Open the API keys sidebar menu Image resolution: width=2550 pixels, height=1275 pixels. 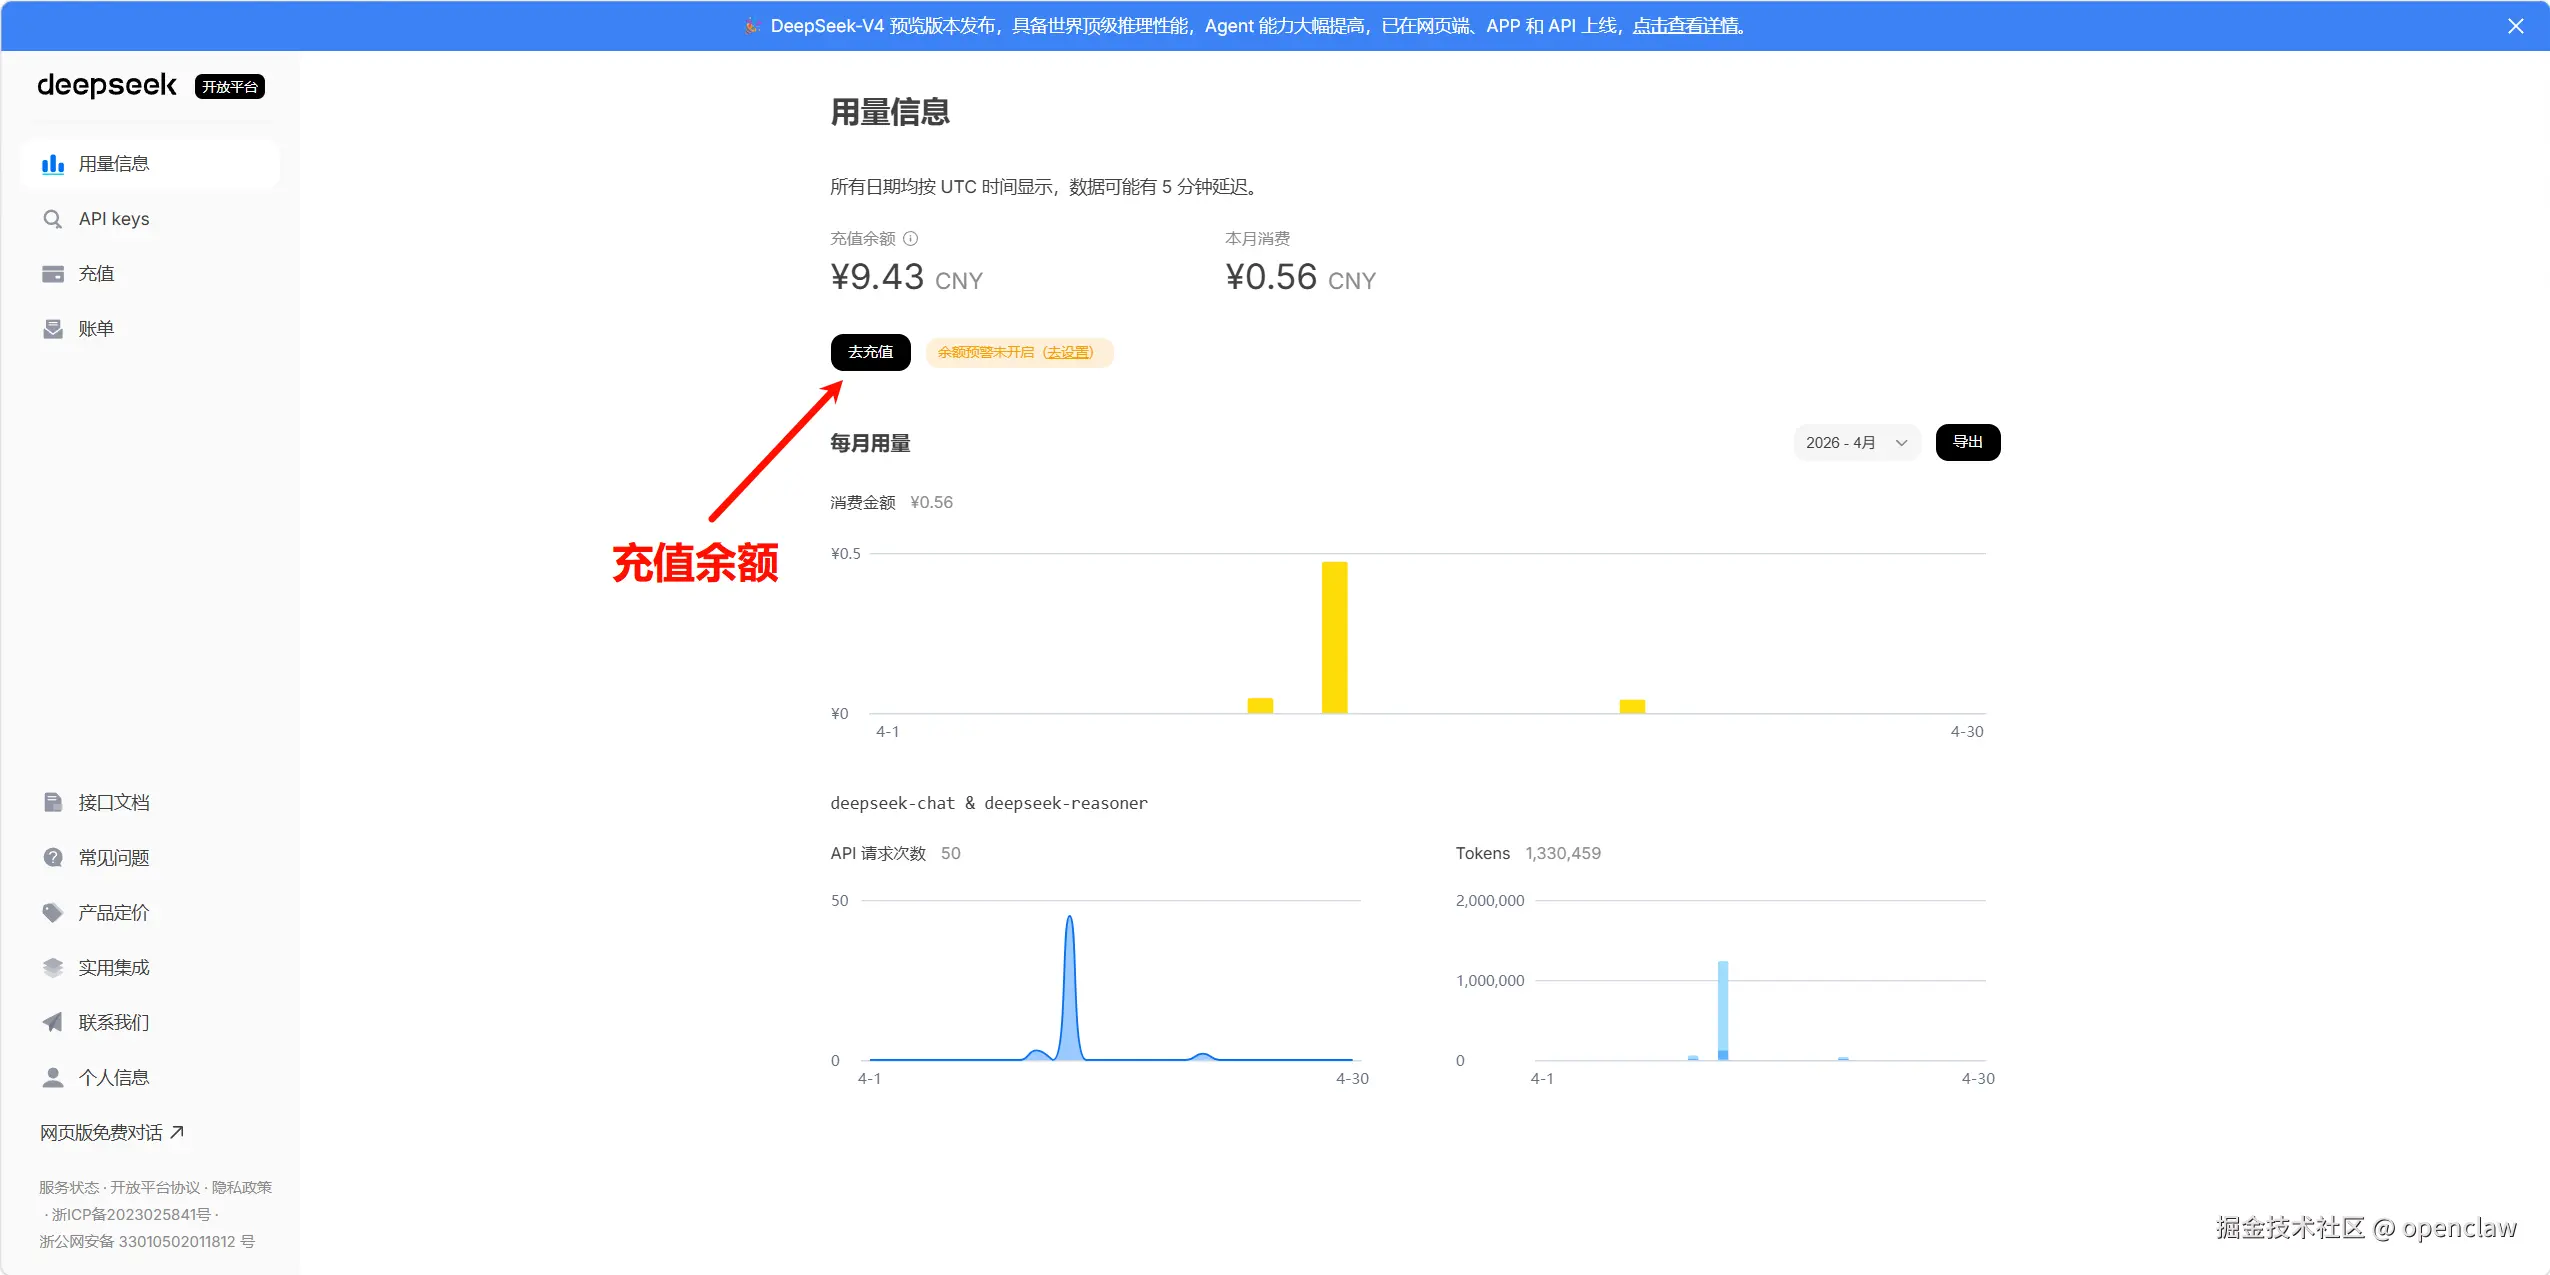point(150,219)
